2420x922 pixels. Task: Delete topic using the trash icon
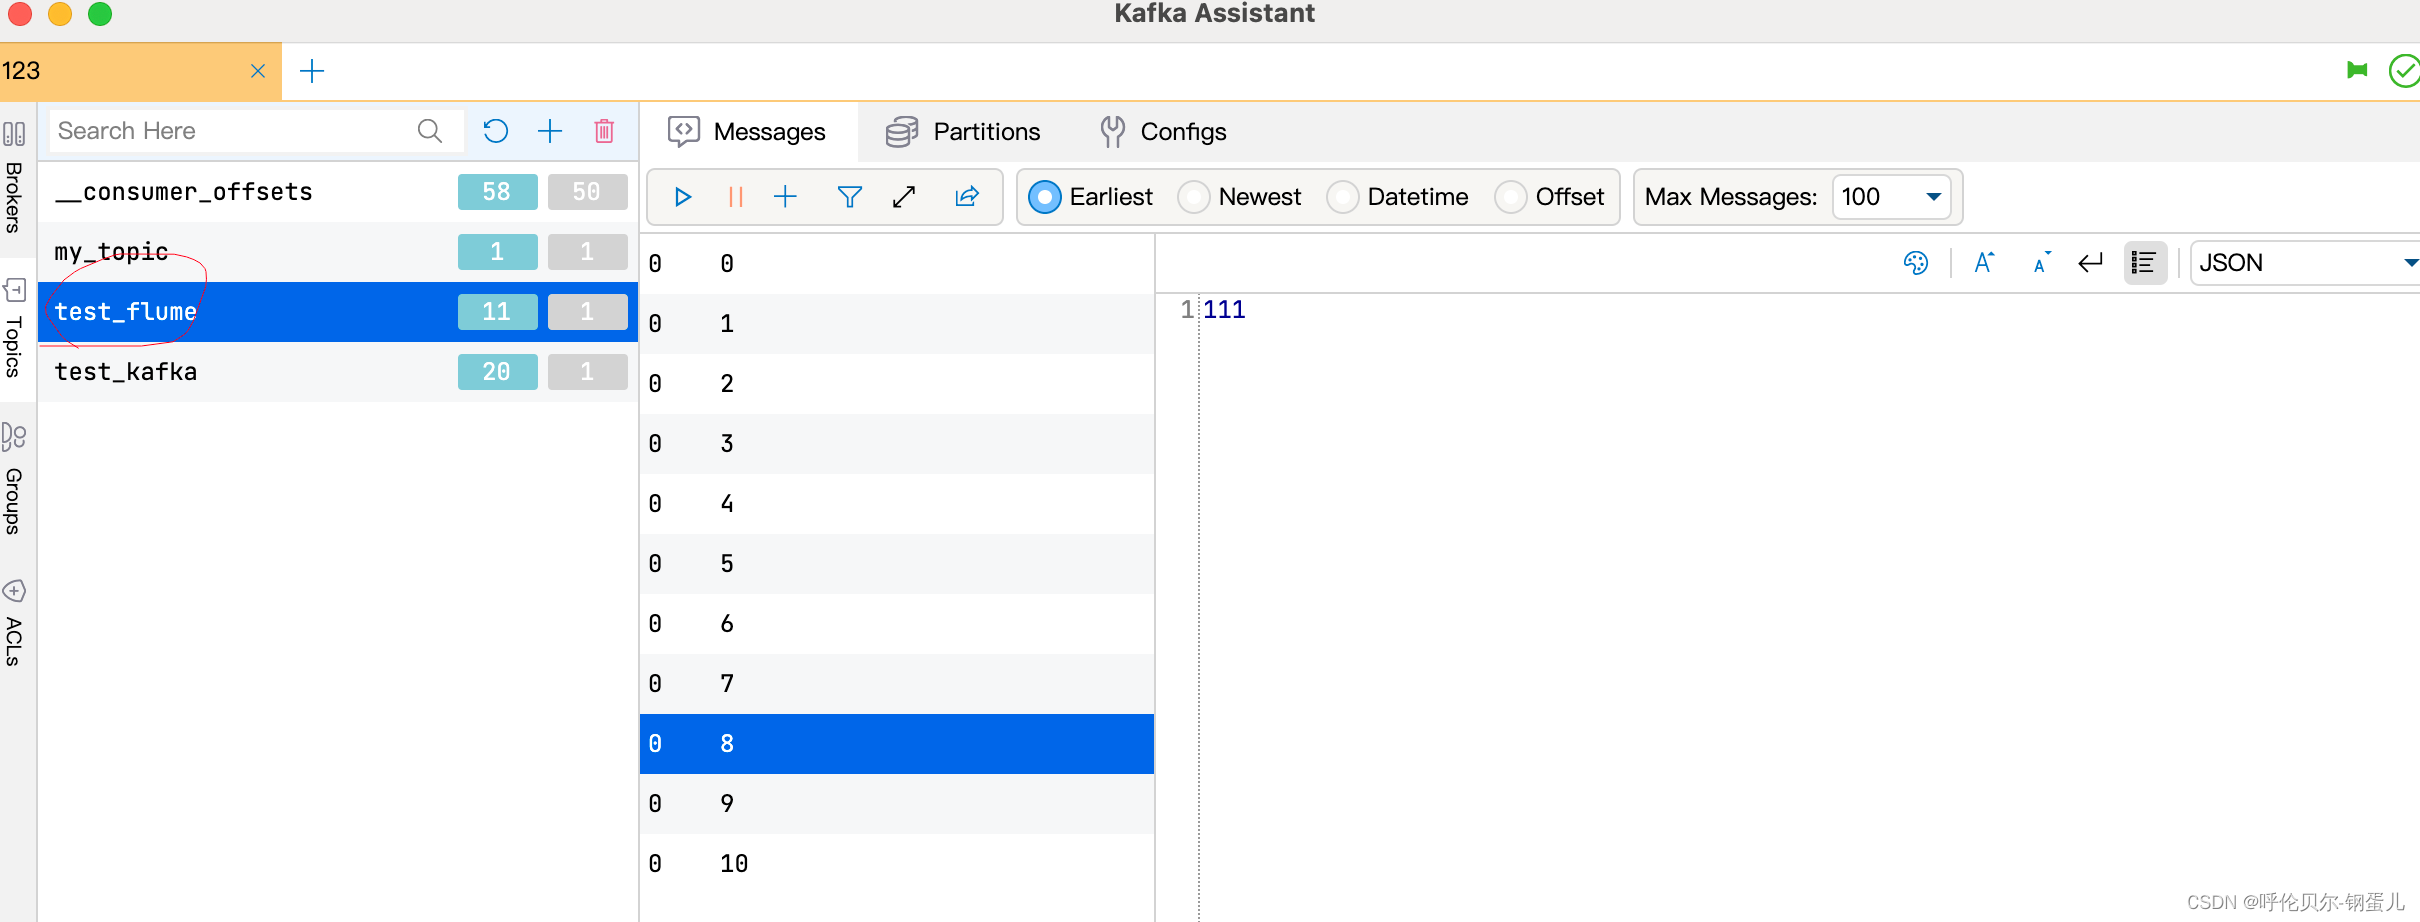pyautogui.click(x=604, y=131)
